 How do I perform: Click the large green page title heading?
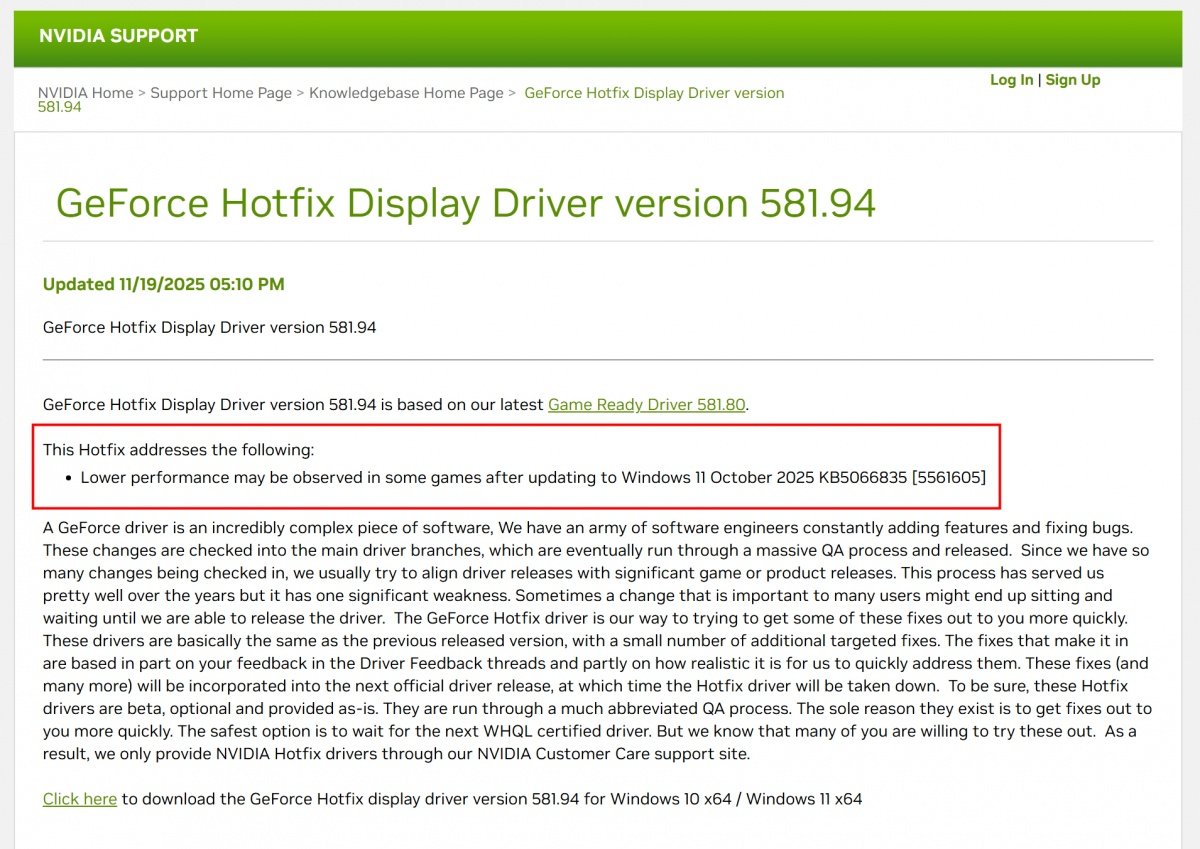(465, 203)
